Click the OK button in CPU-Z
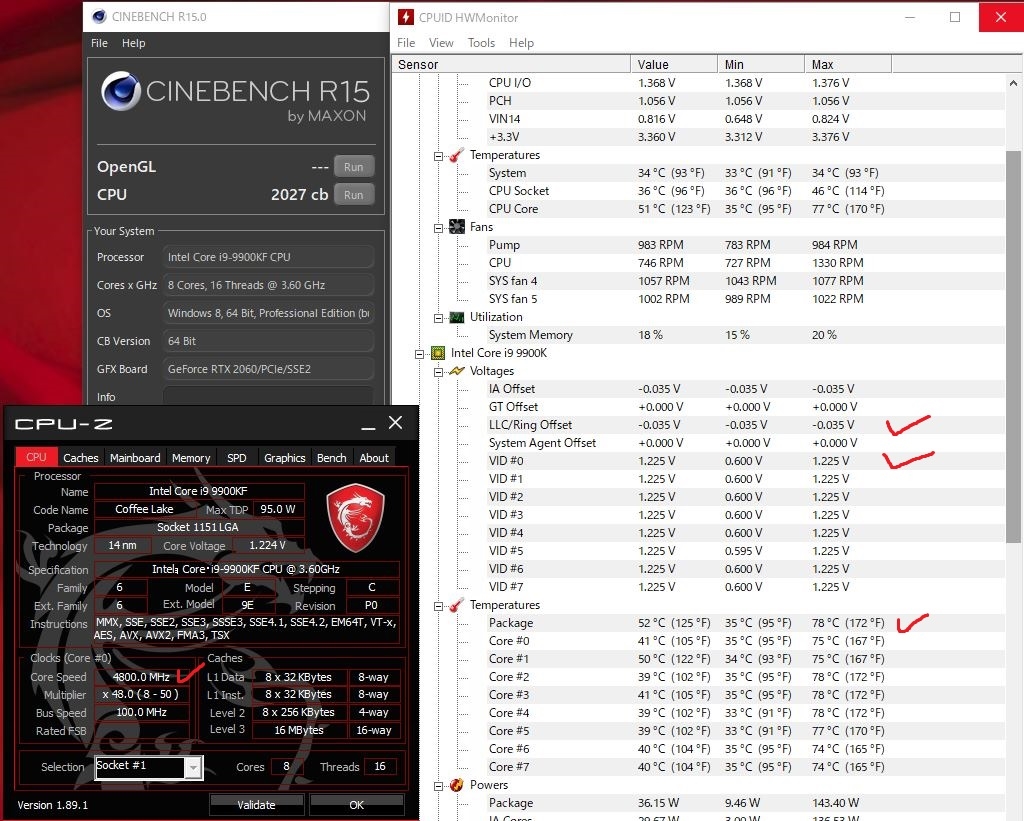The image size is (1024, 821). (x=357, y=805)
